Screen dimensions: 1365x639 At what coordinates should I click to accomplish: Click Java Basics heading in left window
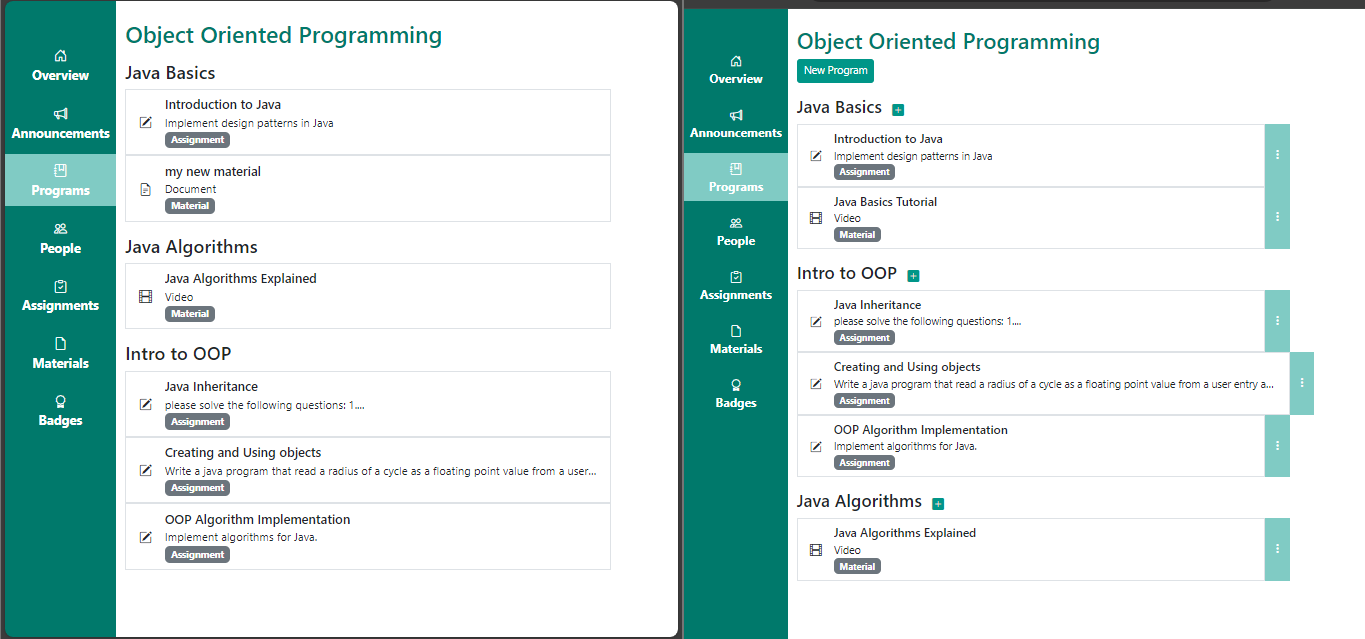pos(170,73)
